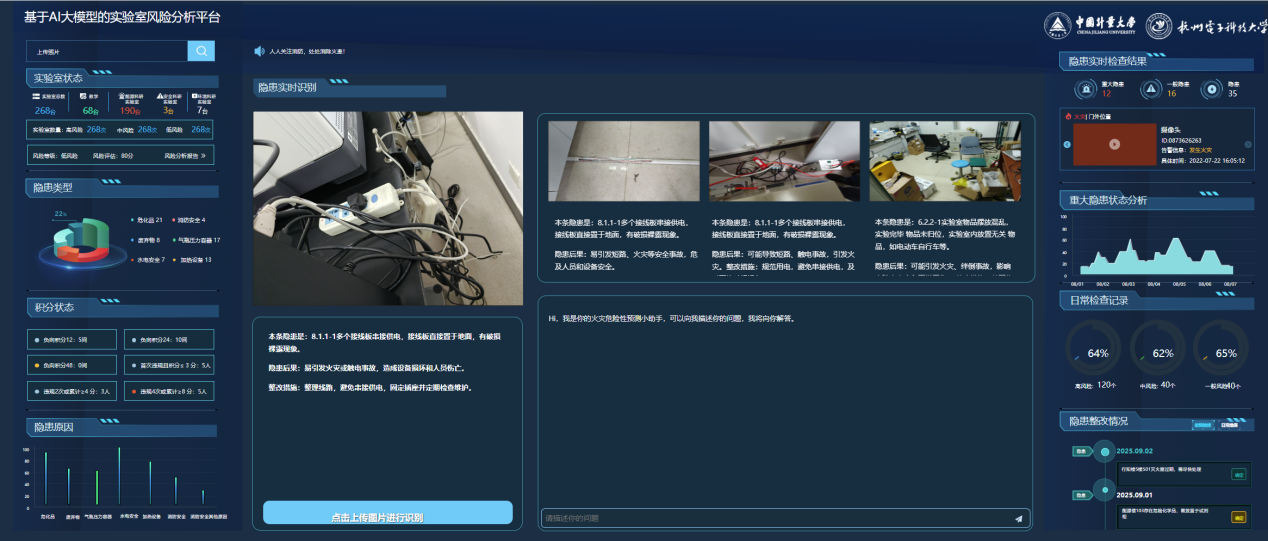
Task: Click the speaker announcement icon
Action: [259, 51]
